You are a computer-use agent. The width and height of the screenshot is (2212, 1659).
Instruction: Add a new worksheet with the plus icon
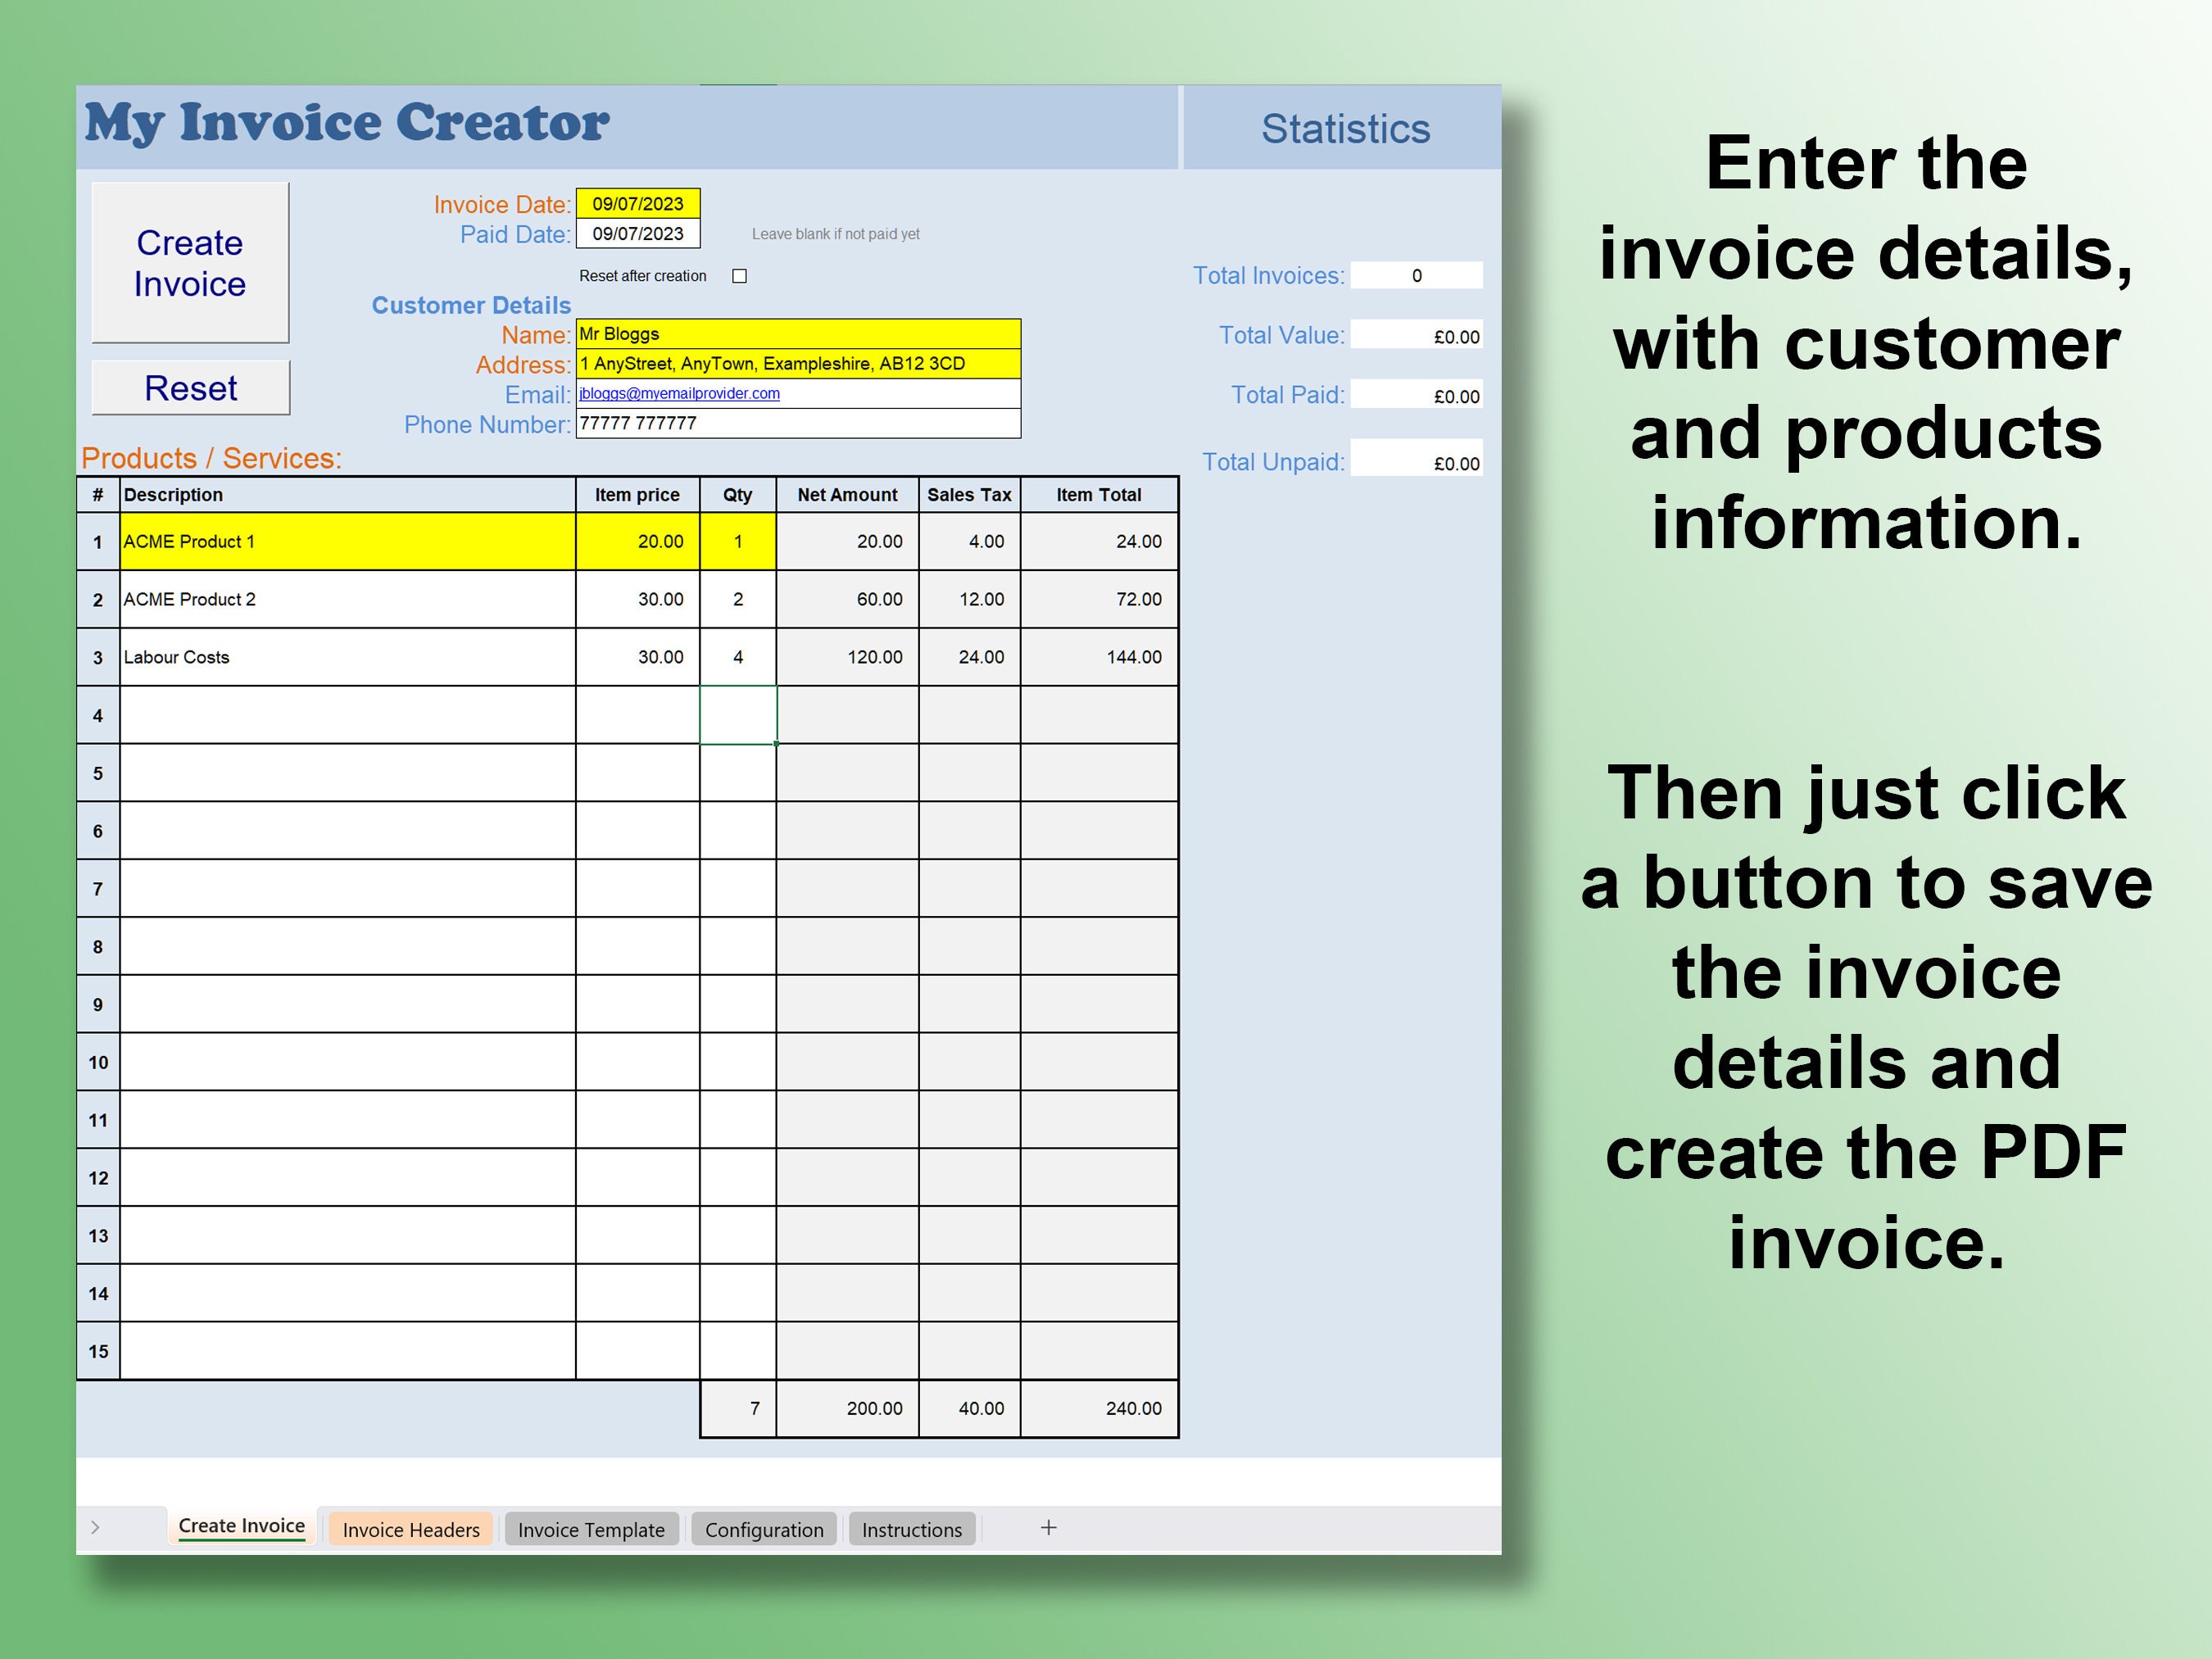point(1049,1527)
